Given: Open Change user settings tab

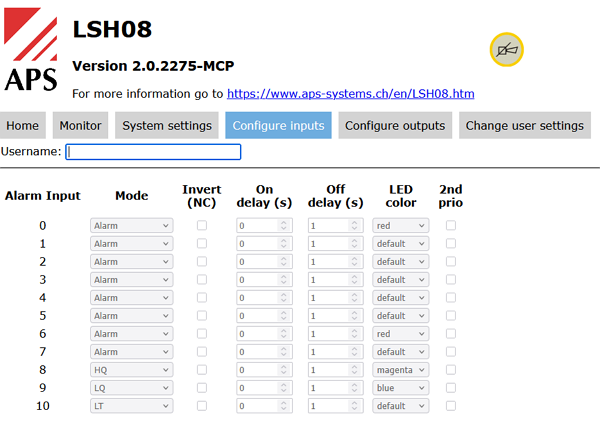Looking at the screenshot, I should 524,126.
